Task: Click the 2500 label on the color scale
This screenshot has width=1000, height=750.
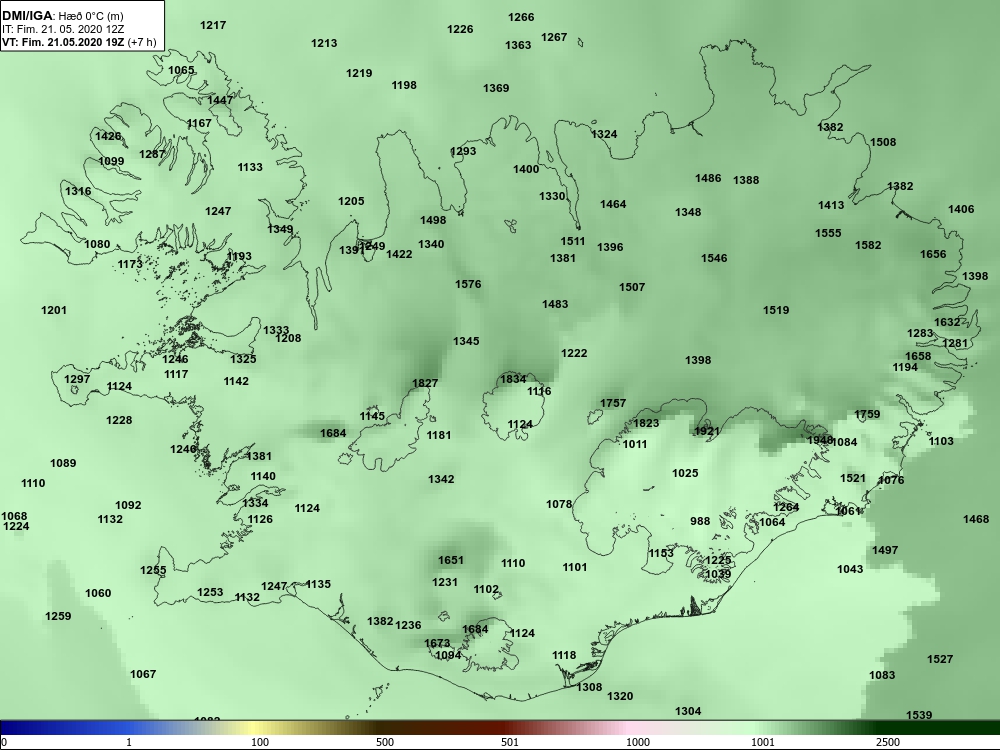Action: [888, 742]
